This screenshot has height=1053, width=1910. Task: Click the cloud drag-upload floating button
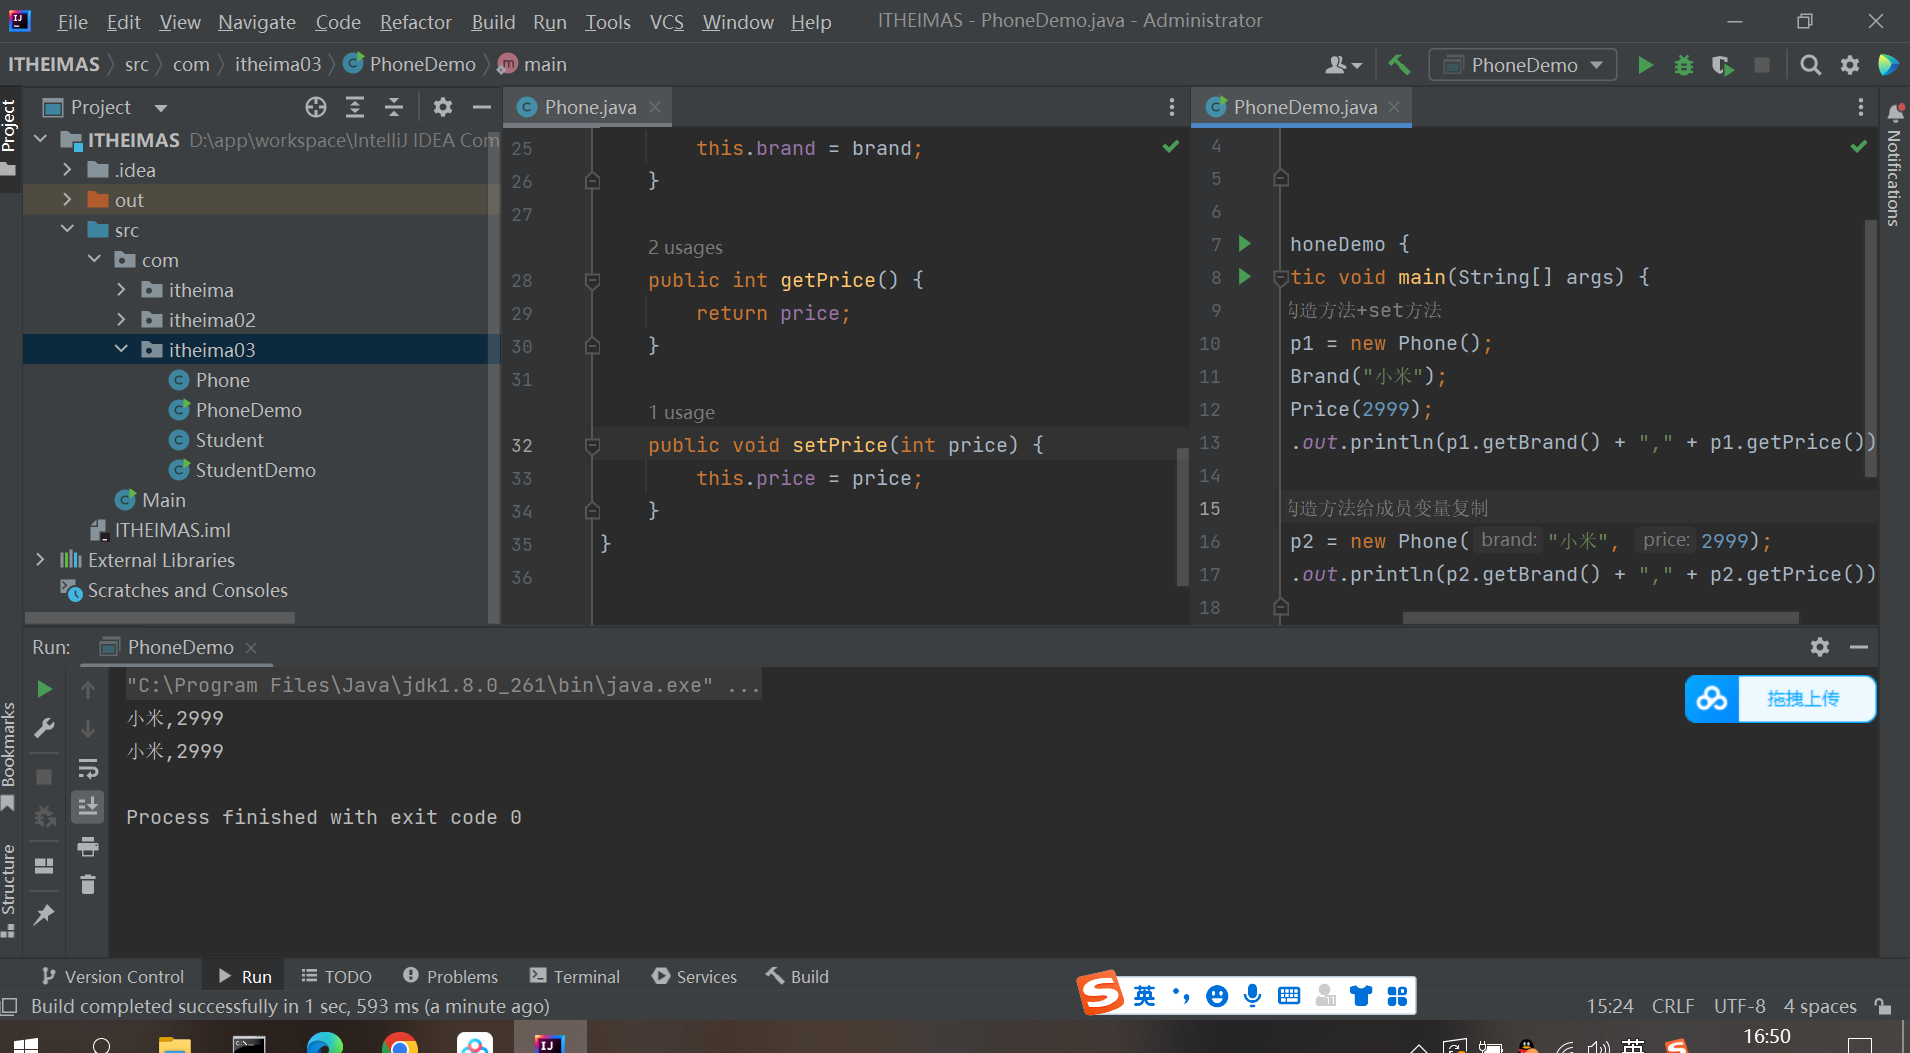[x=1780, y=699]
